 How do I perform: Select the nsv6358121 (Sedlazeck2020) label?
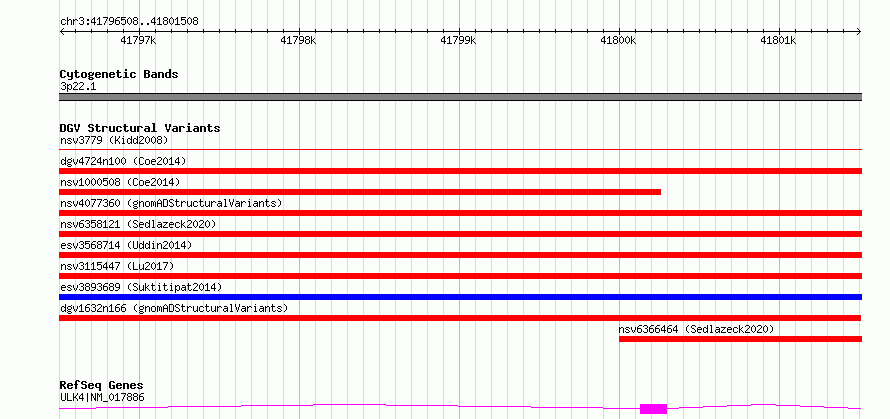[138, 224]
